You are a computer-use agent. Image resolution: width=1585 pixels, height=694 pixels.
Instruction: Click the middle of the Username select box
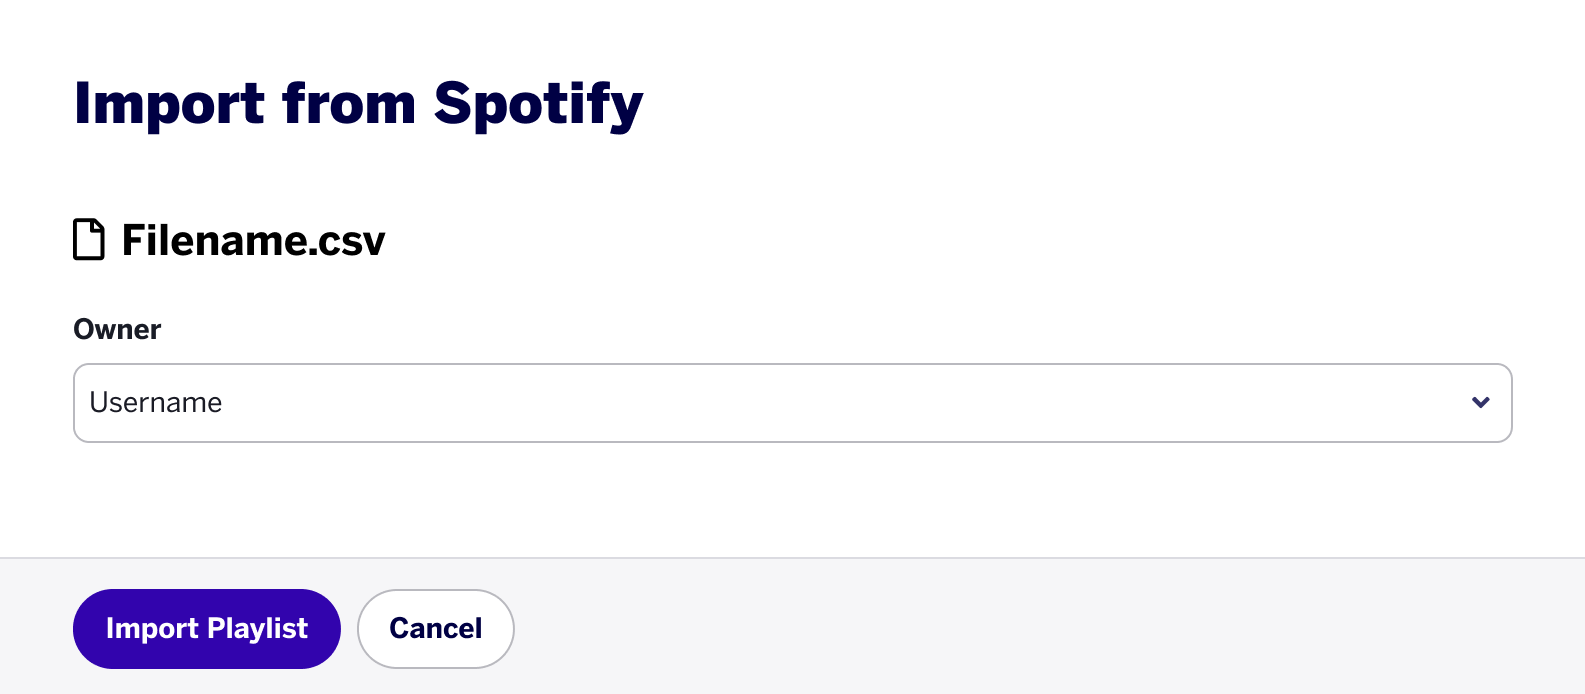click(792, 403)
